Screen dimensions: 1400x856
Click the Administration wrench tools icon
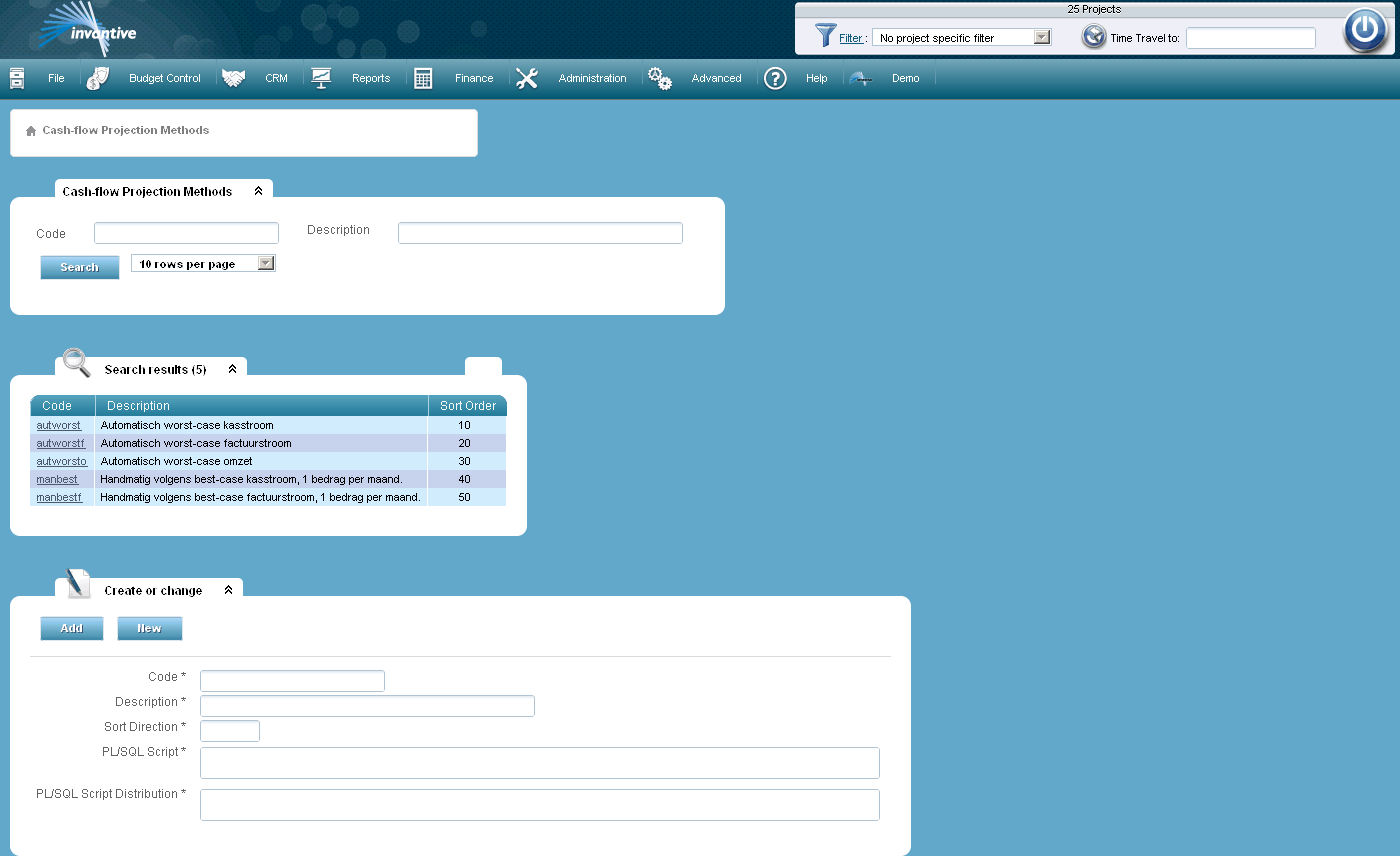pyautogui.click(x=527, y=78)
